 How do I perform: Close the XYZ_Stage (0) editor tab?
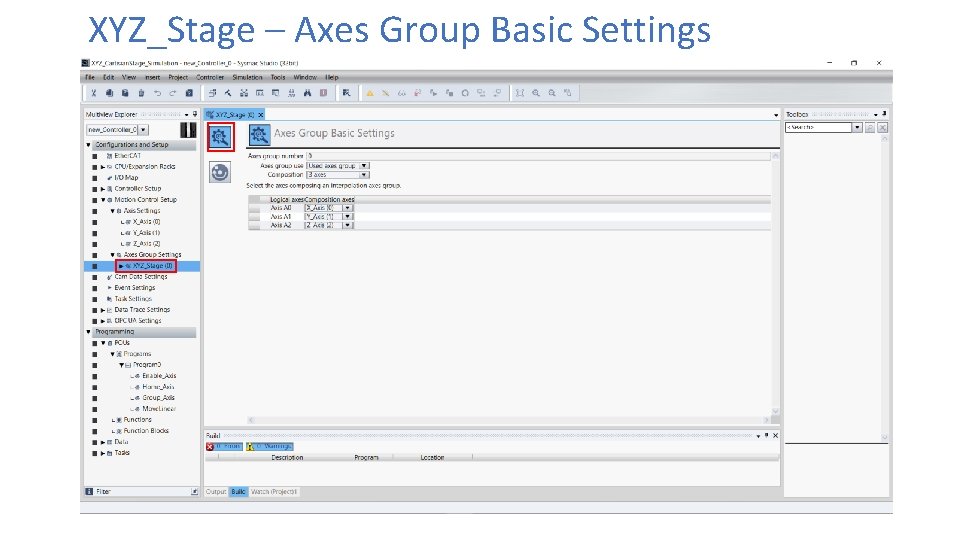(261, 114)
